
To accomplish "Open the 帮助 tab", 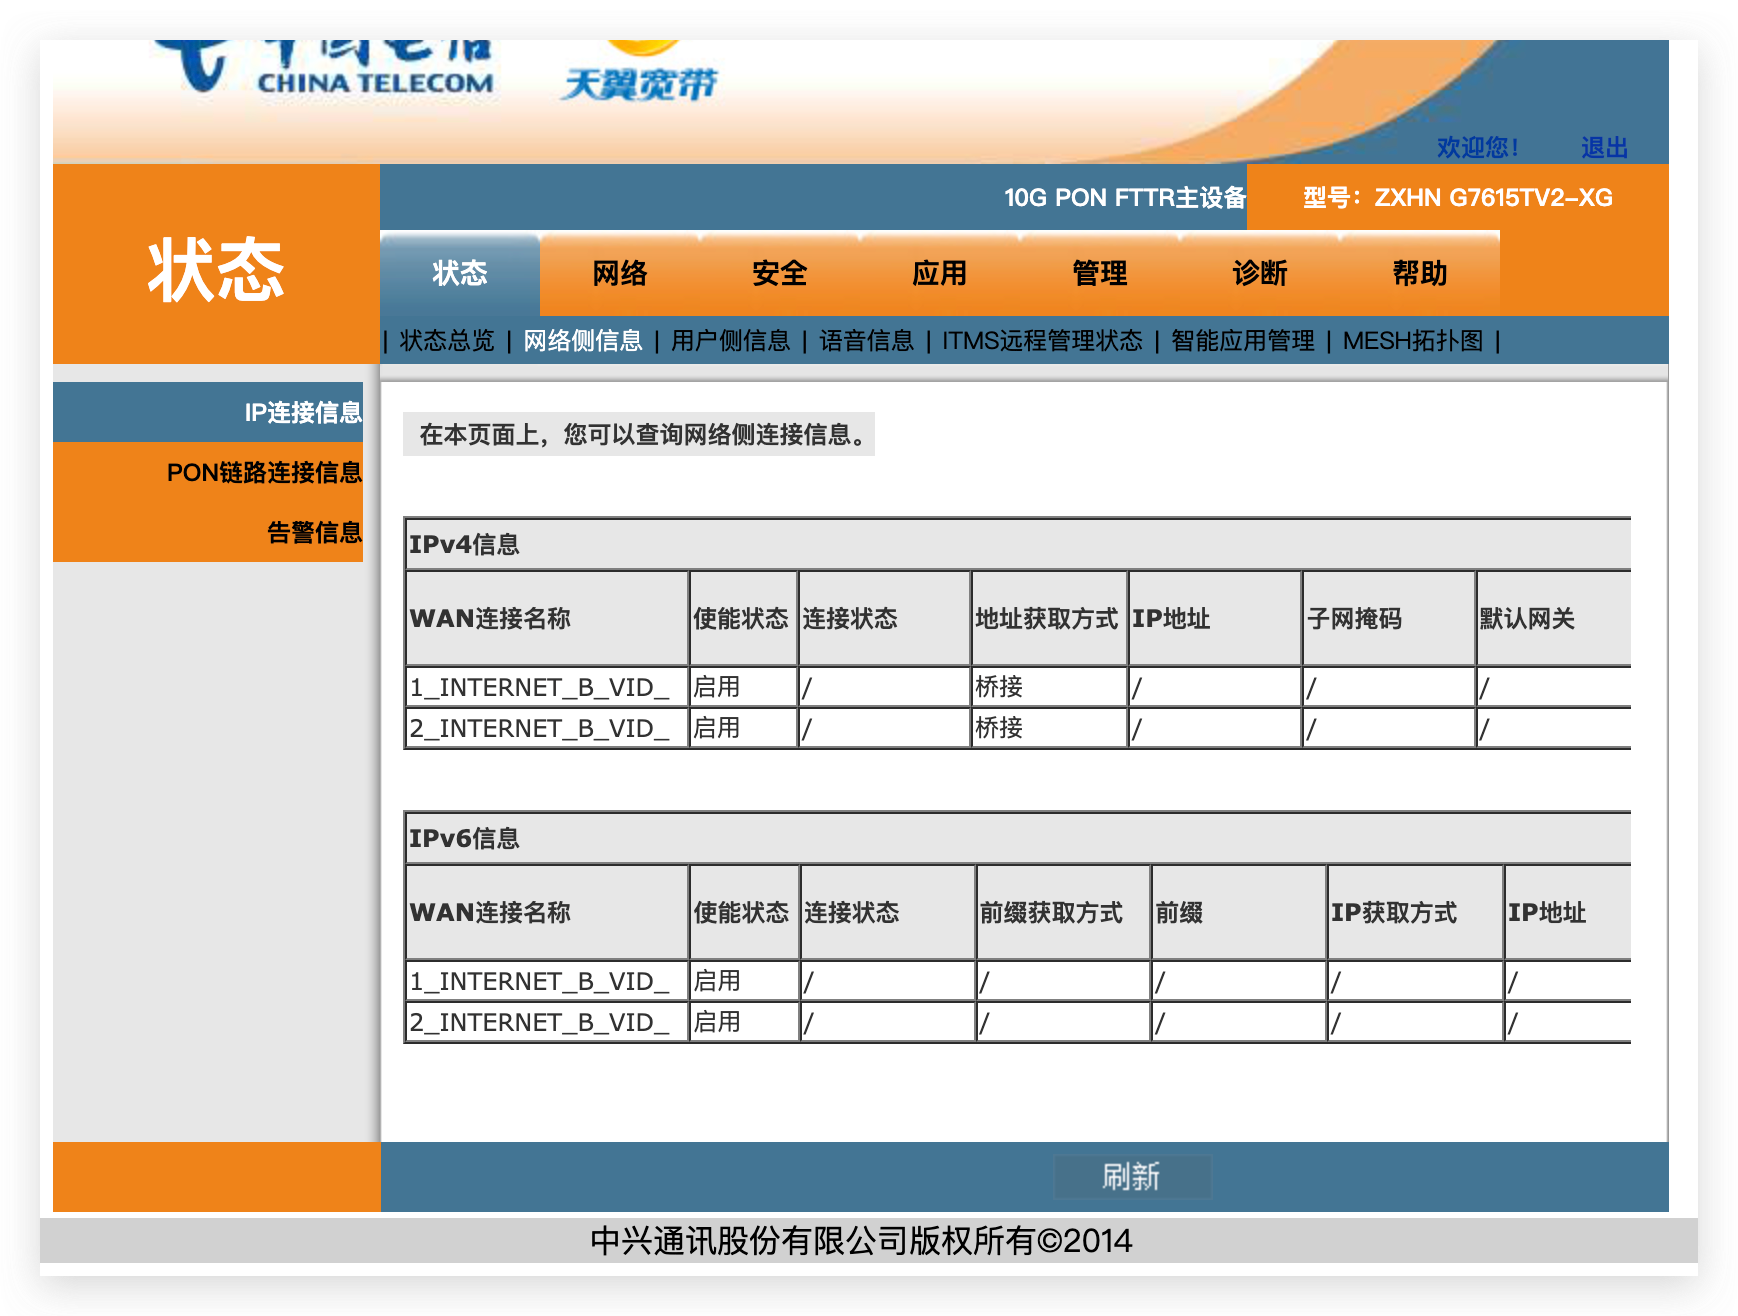I will [x=1420, y=273].
